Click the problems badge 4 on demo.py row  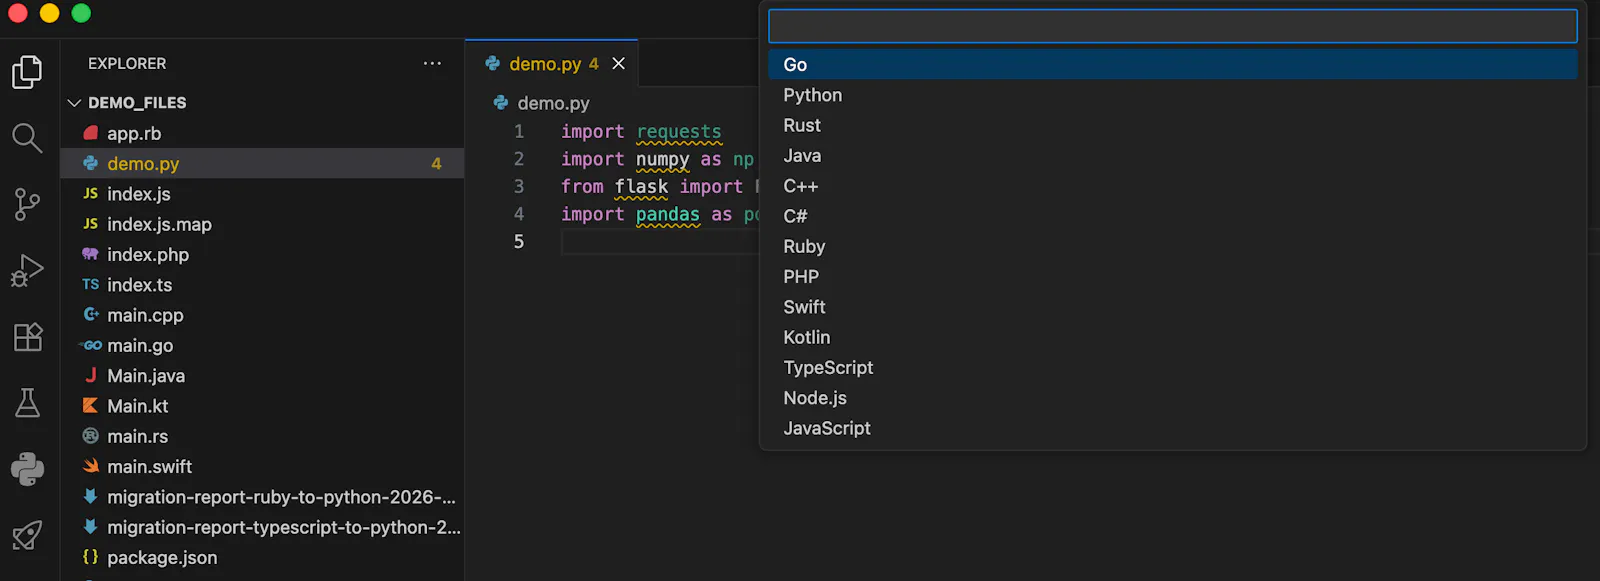tap(436, 163)
